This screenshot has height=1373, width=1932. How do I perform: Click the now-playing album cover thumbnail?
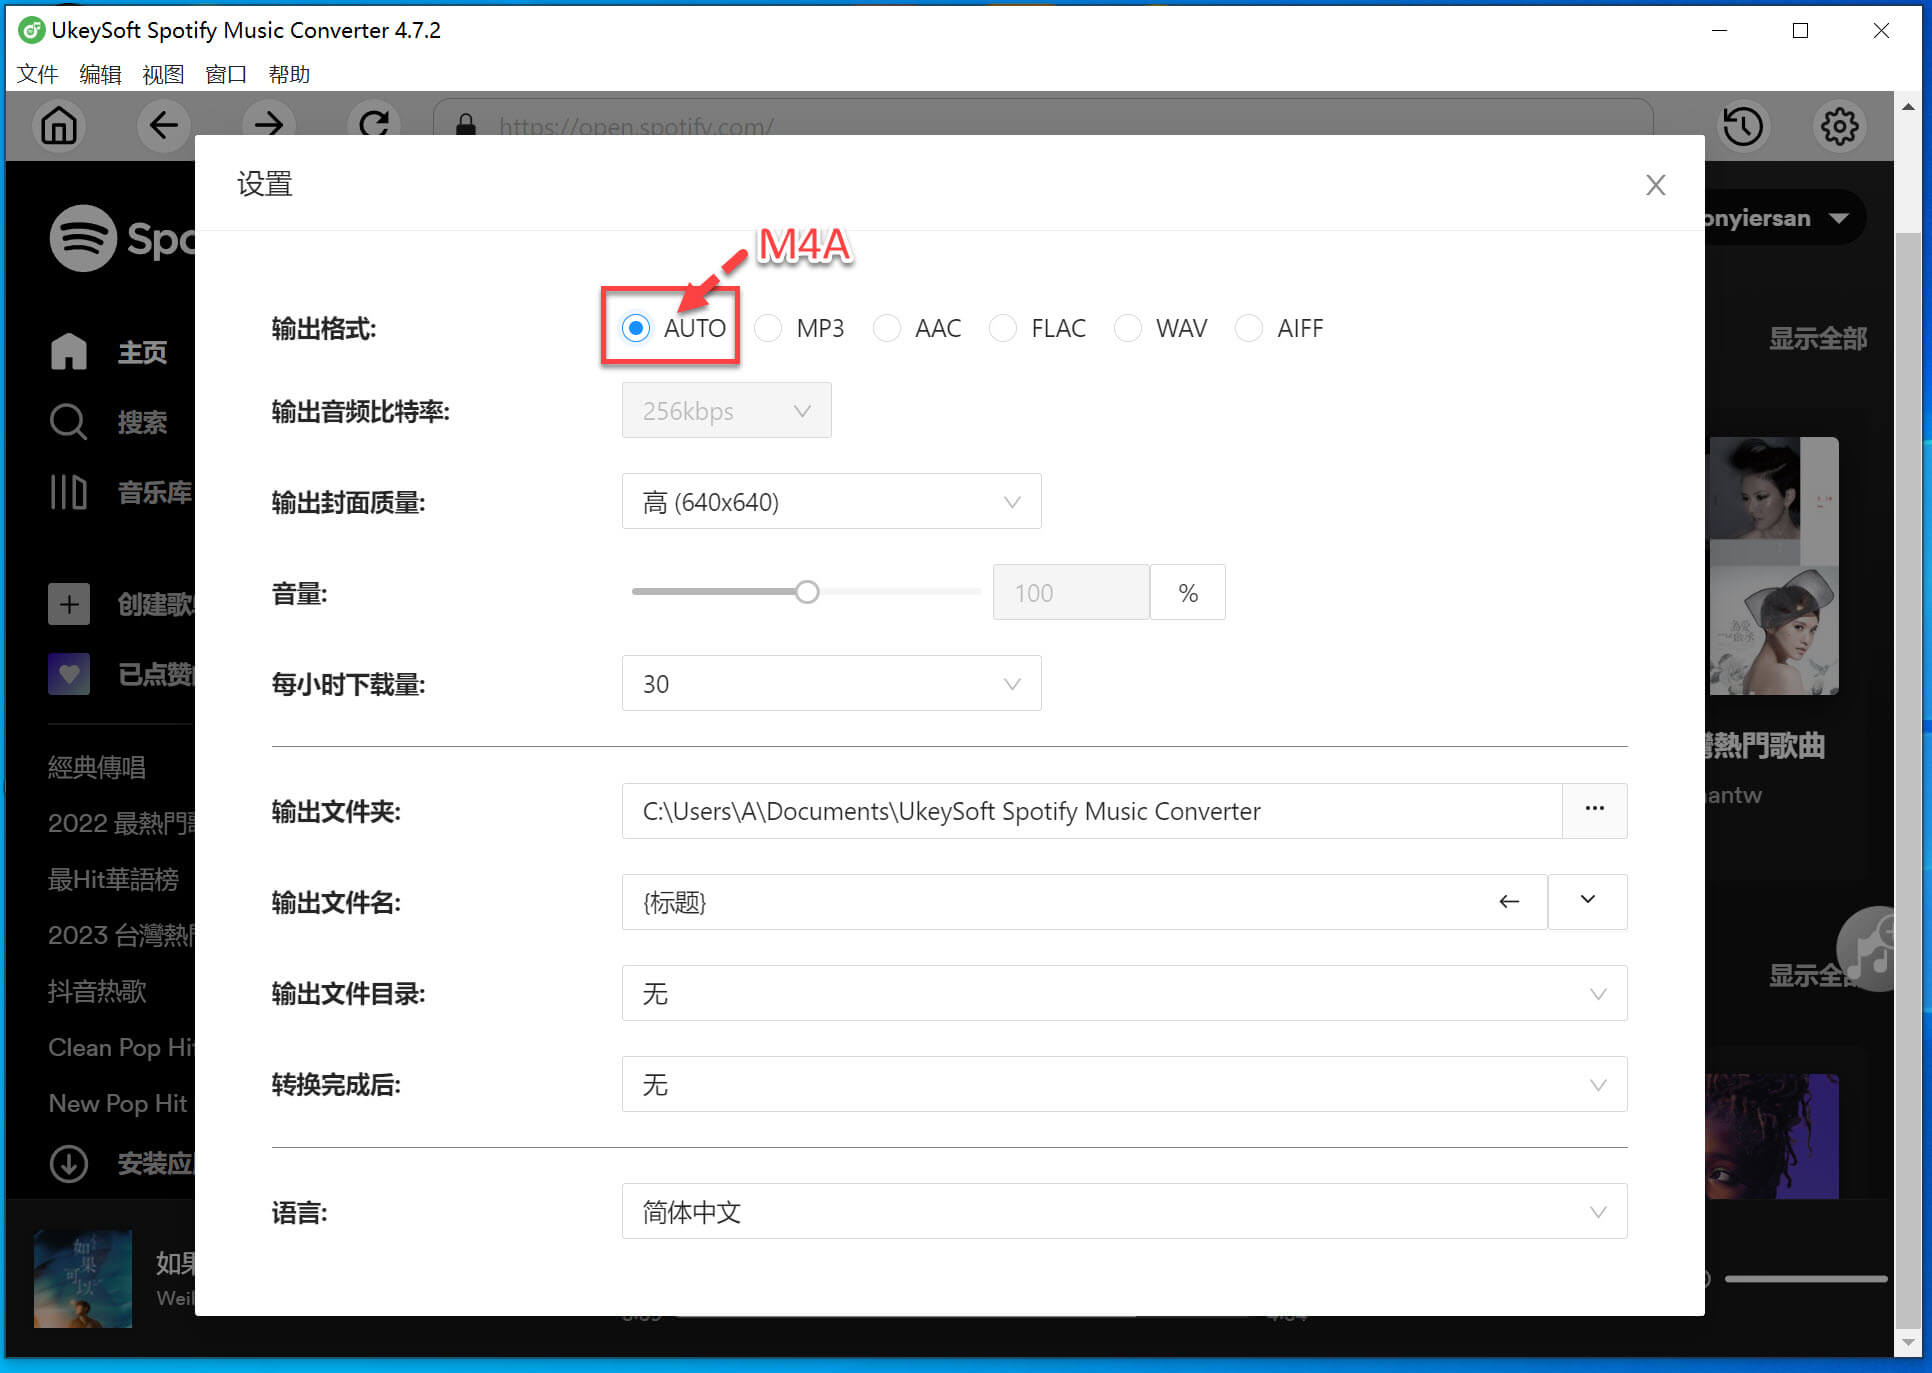83,1279
